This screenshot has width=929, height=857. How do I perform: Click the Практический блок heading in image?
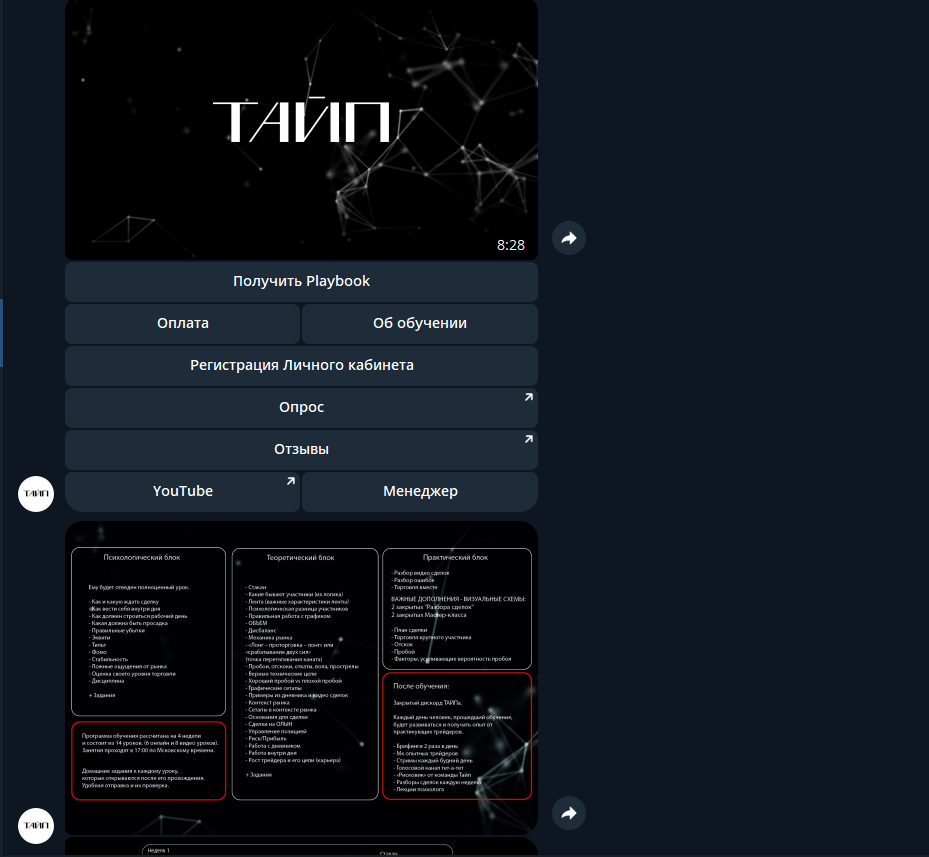[x=455, y=558]
